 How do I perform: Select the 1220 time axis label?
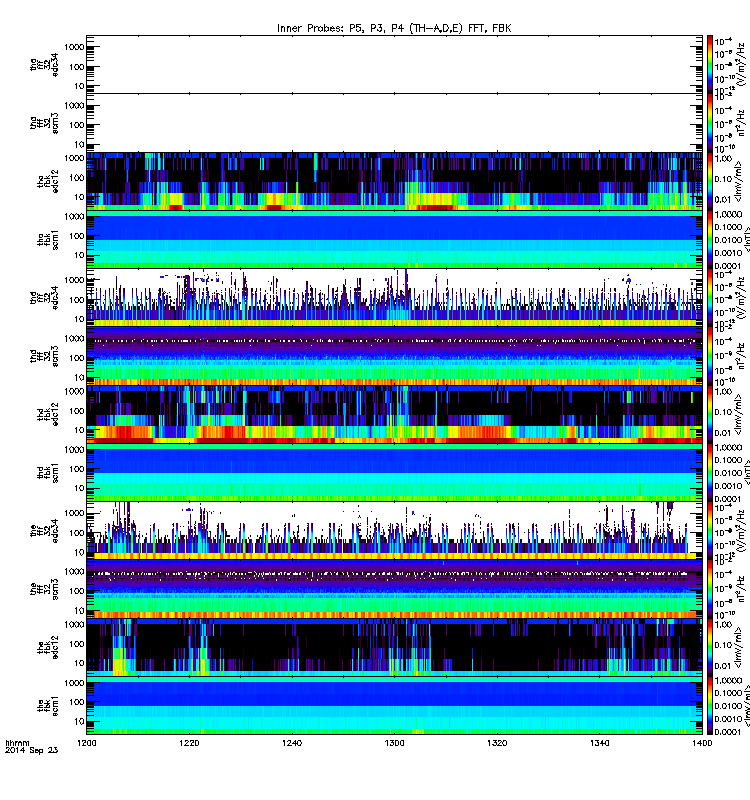coord(189,743)
